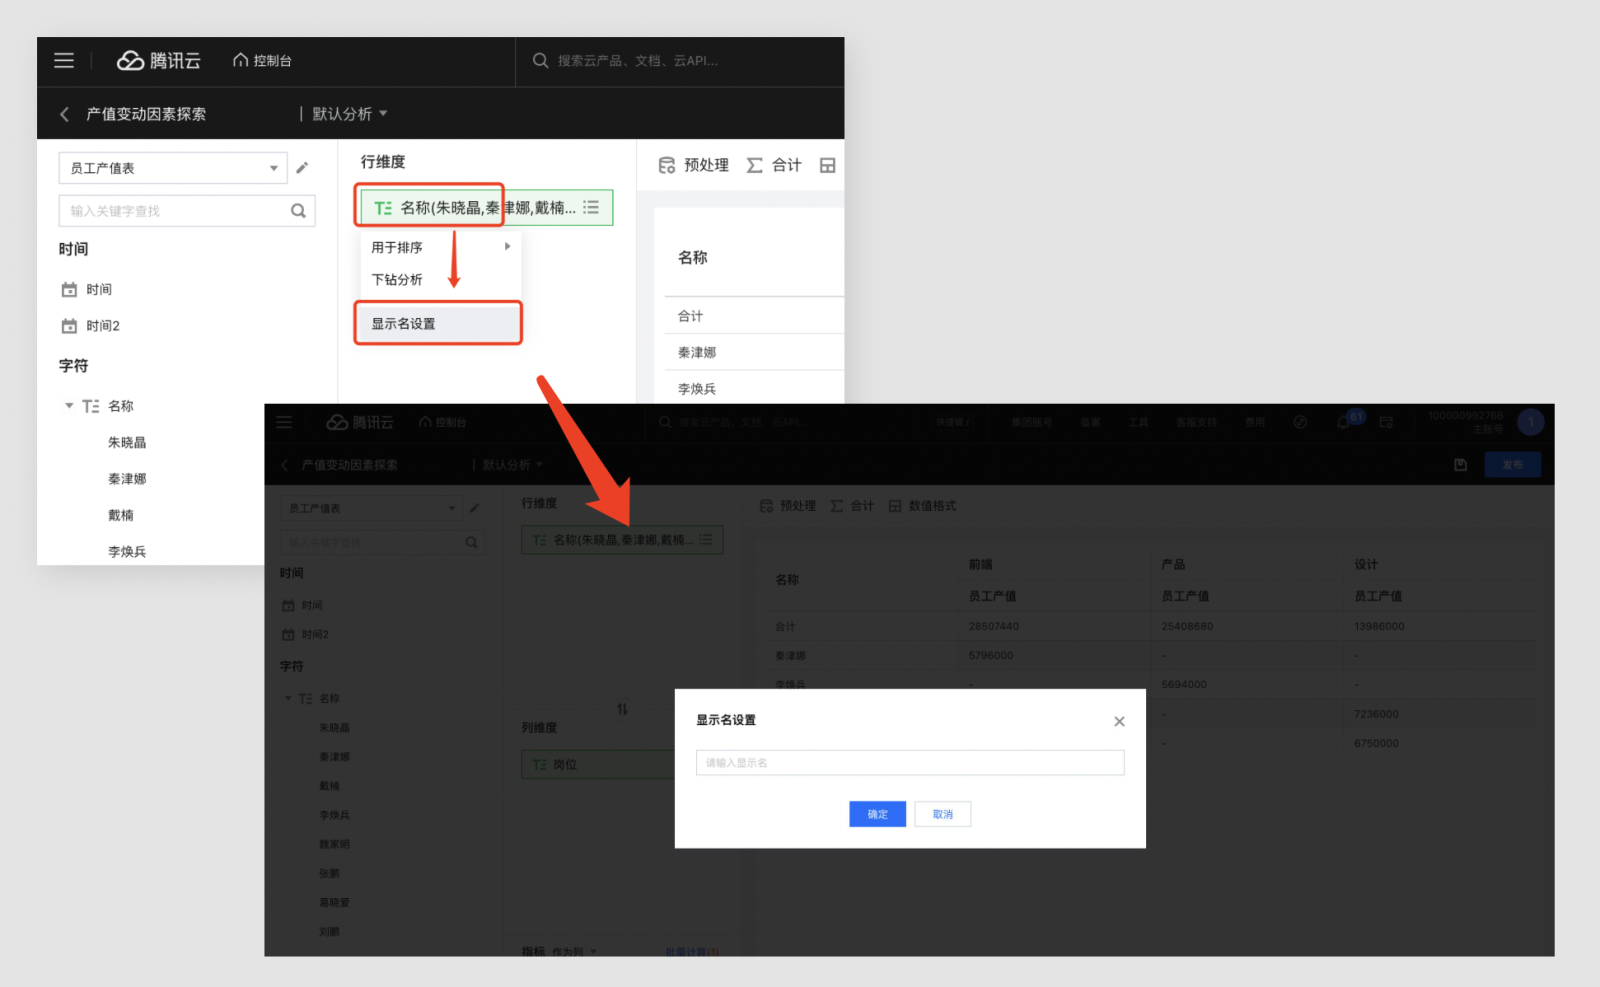Click 预处理 in the dimmed window toolbar
The image size is (1600, 987).
[788, 506]
